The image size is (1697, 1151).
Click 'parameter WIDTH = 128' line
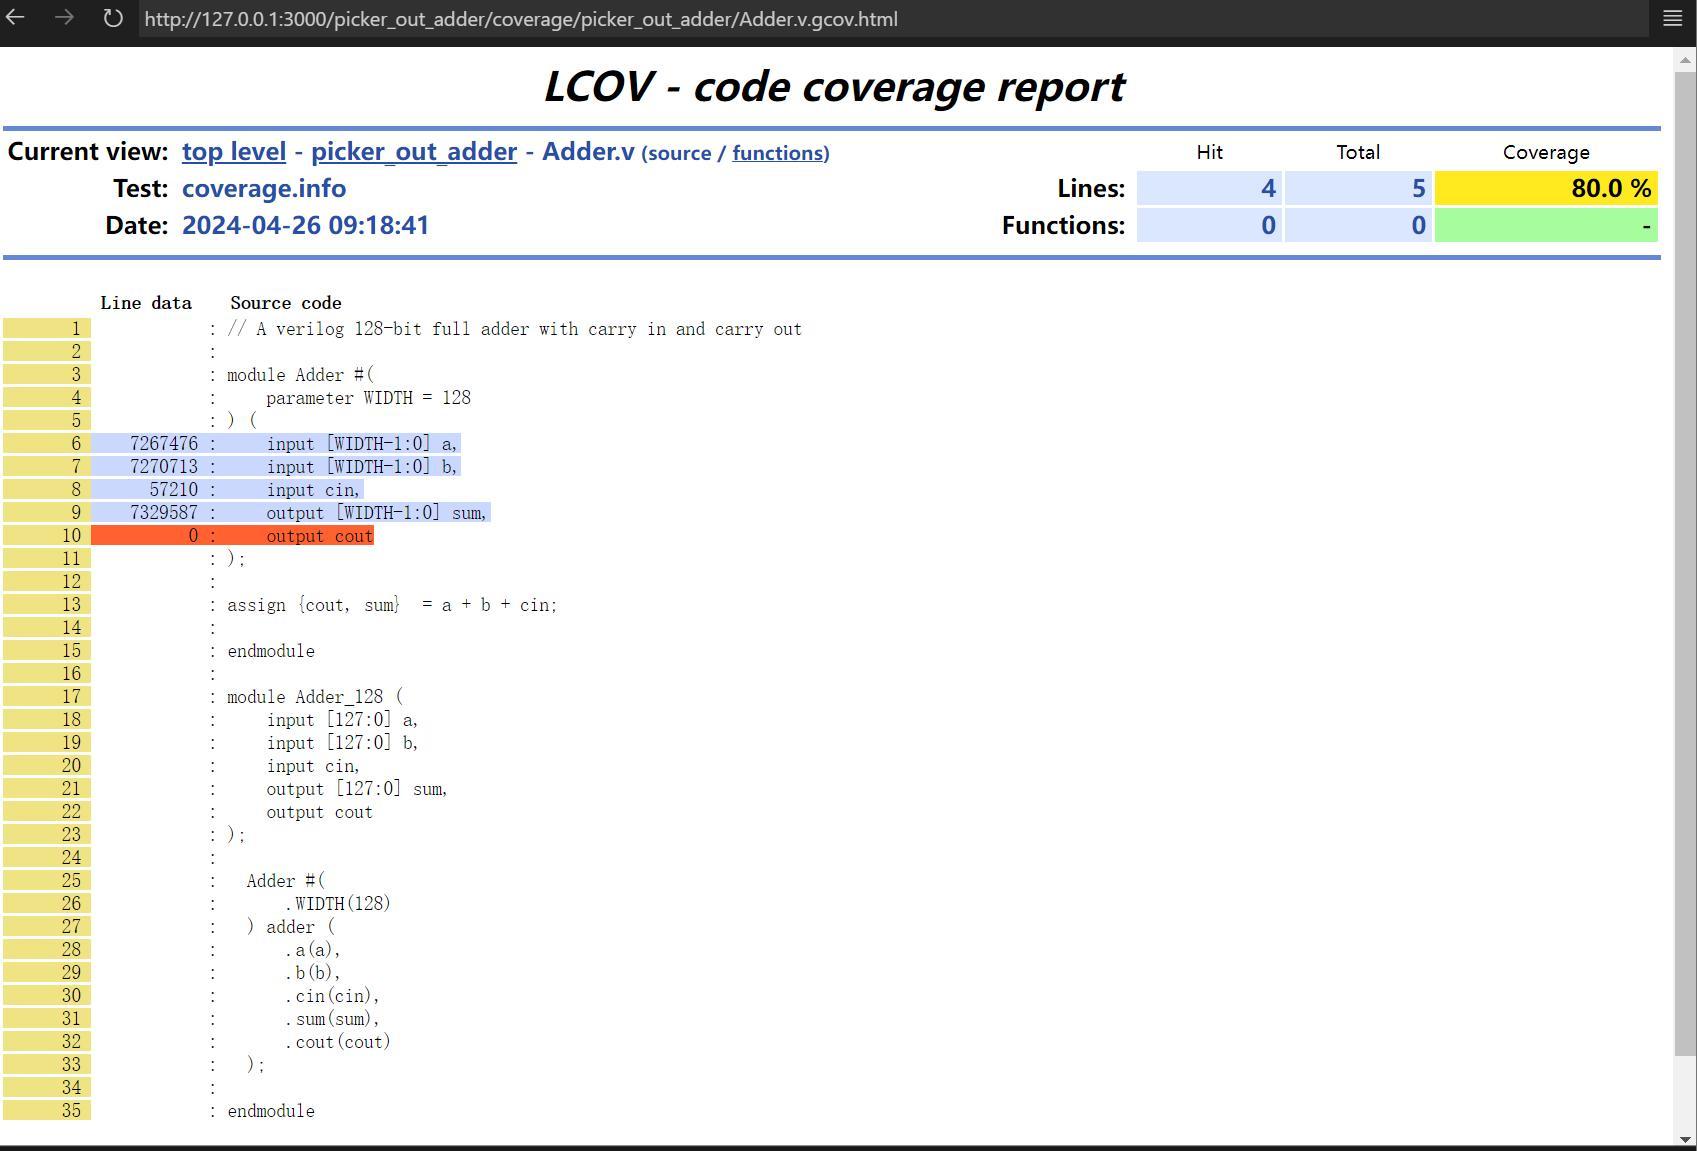click(368, 398)
